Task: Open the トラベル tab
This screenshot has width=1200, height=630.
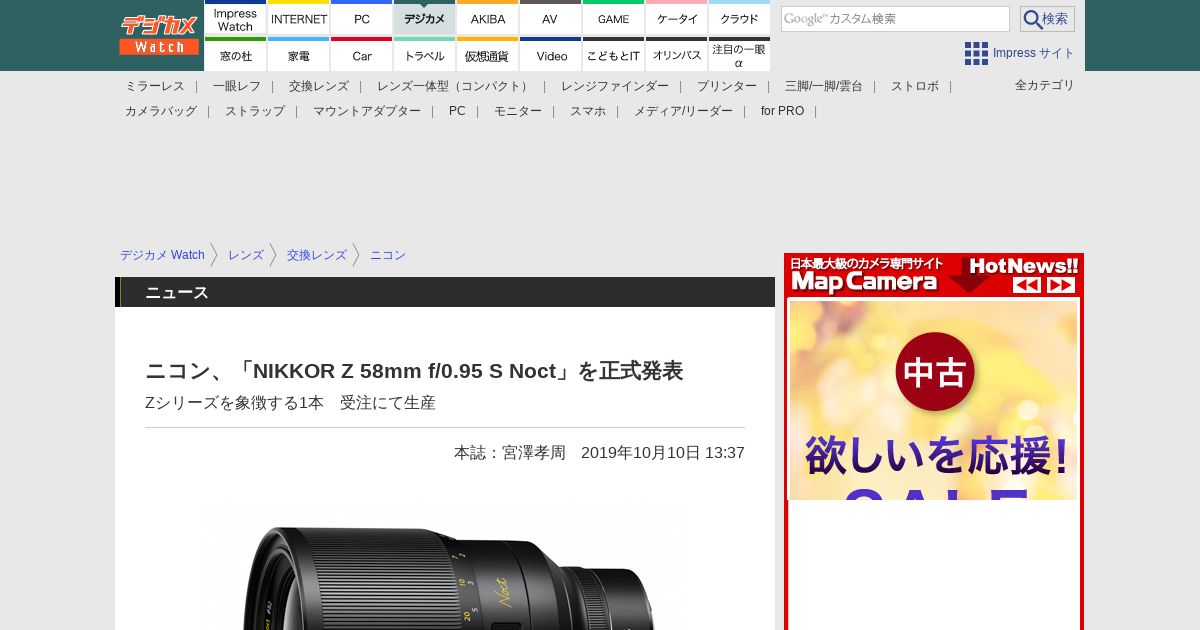Action: (x=425, y=55)
